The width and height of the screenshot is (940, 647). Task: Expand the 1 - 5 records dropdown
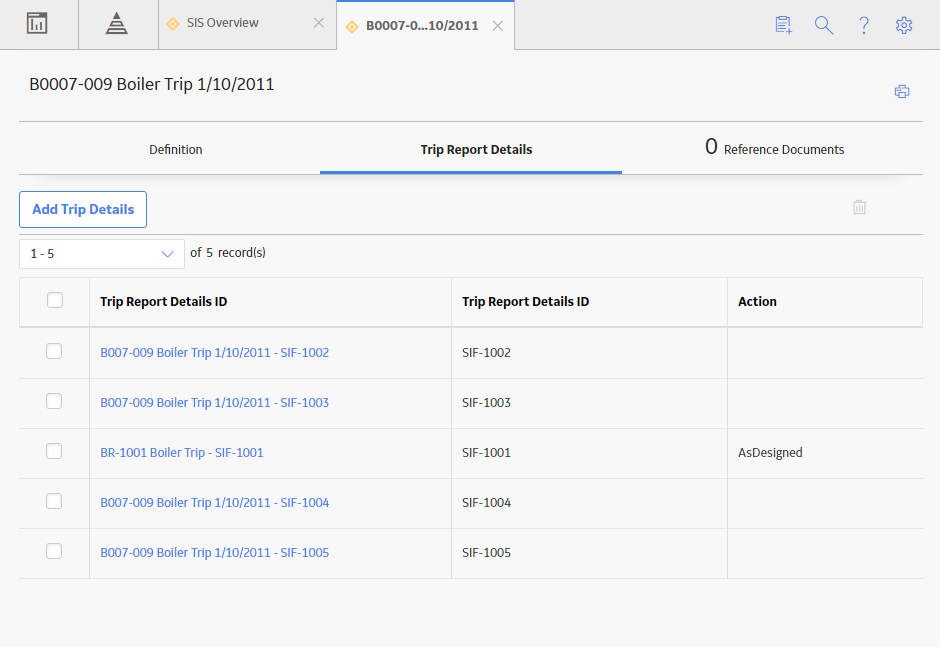(x=102, y=254)
